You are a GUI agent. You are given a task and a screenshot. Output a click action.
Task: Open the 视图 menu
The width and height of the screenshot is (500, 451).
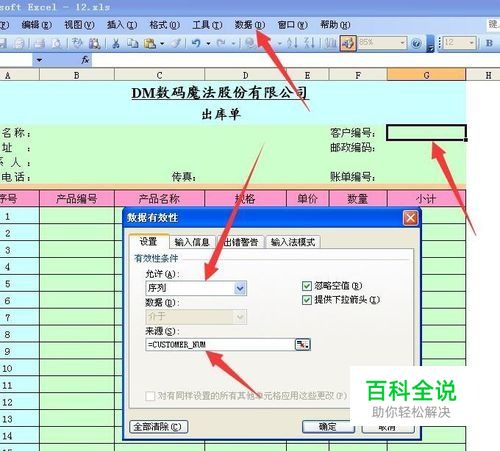79,25
